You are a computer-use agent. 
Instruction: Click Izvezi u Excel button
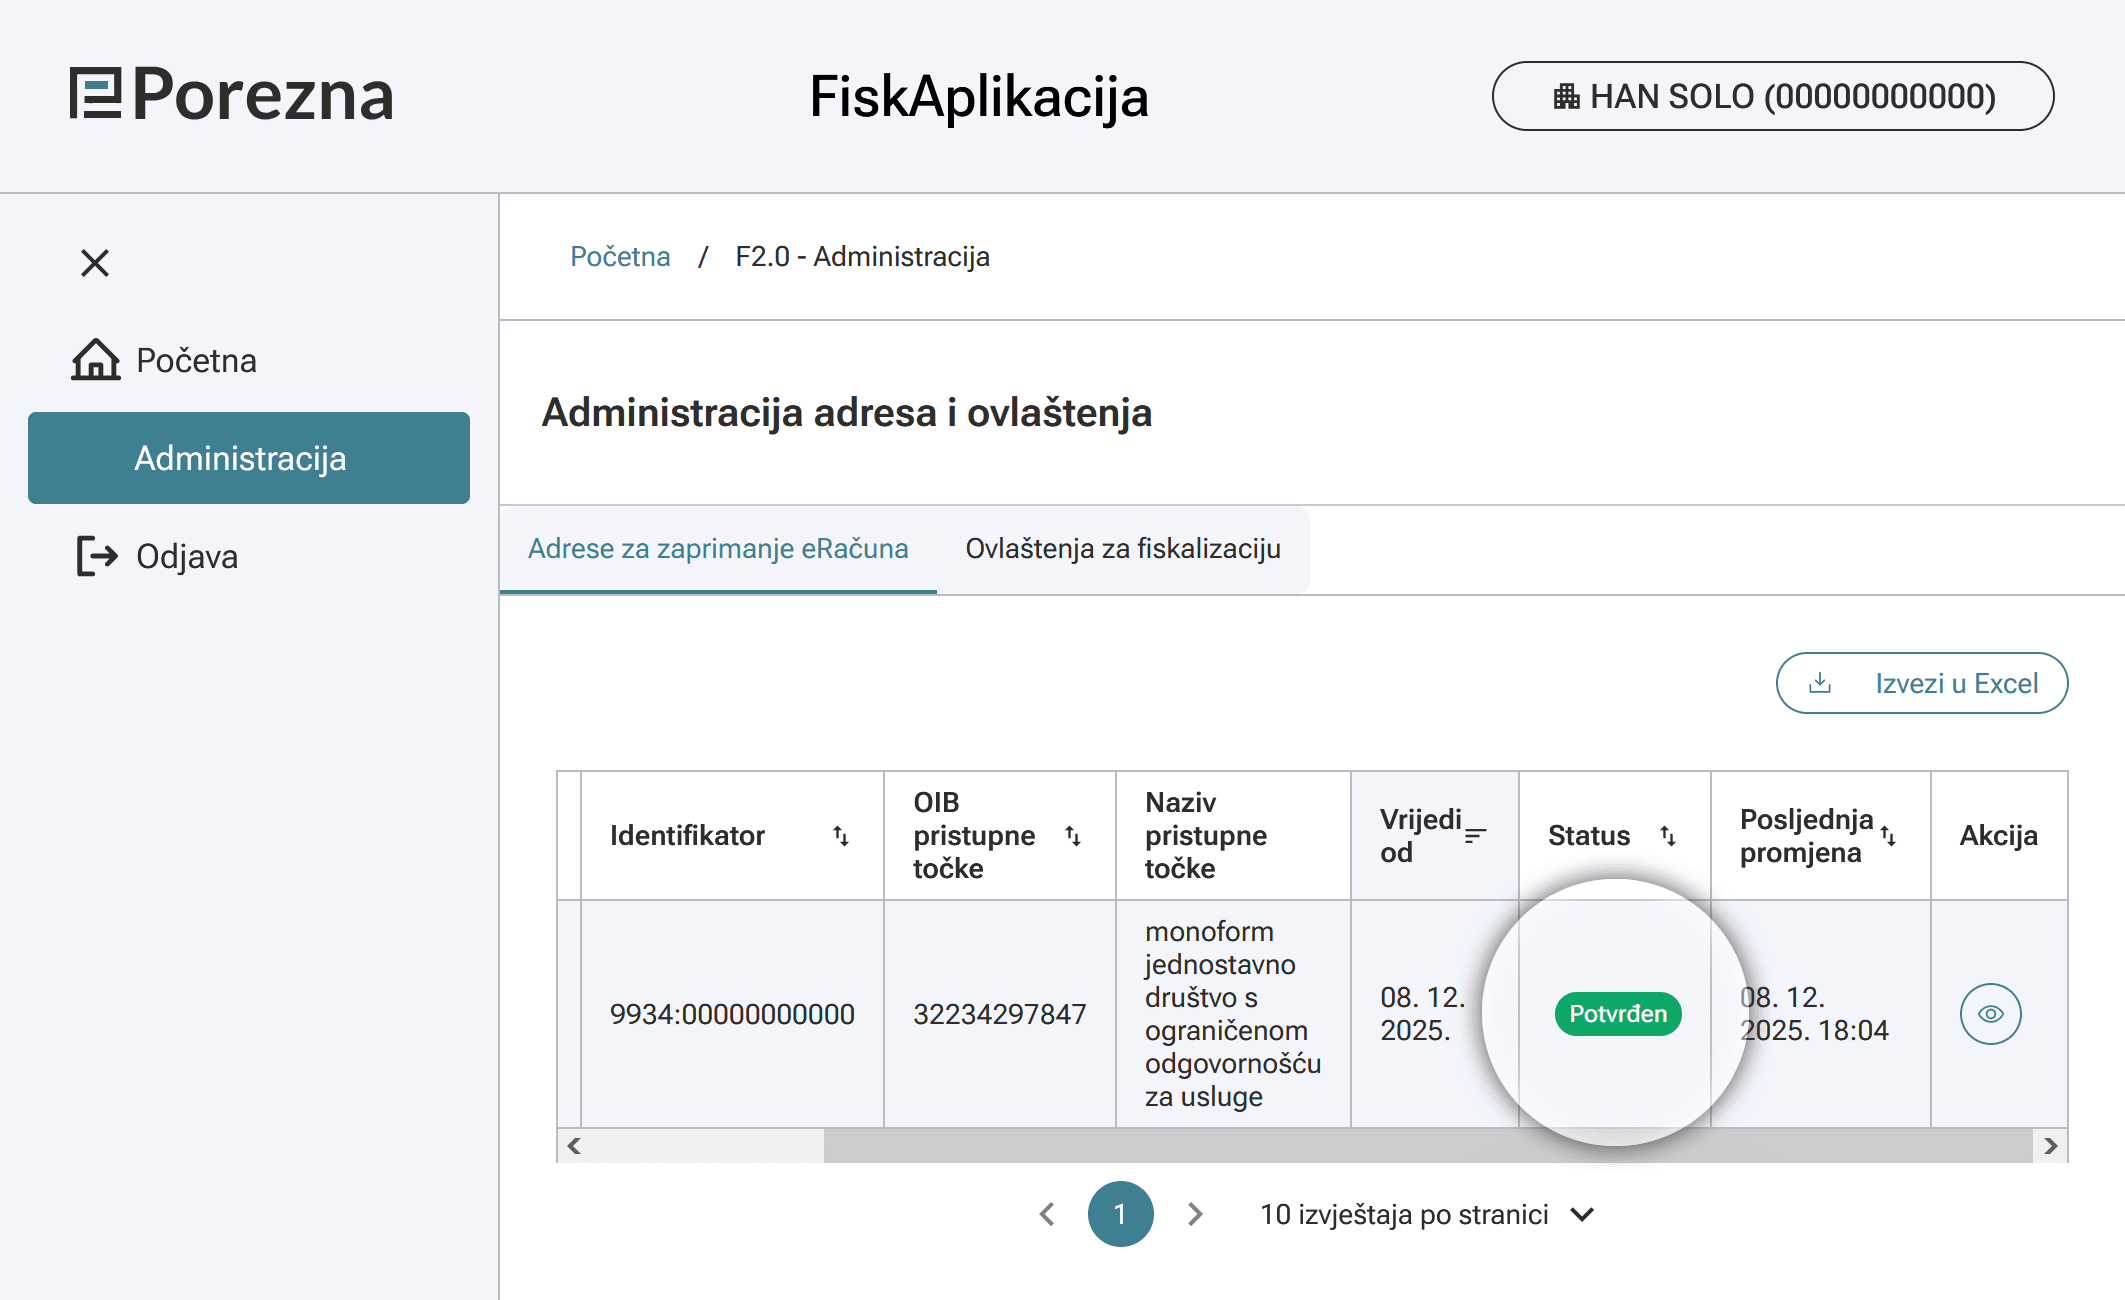click(x=1921, y=683)
